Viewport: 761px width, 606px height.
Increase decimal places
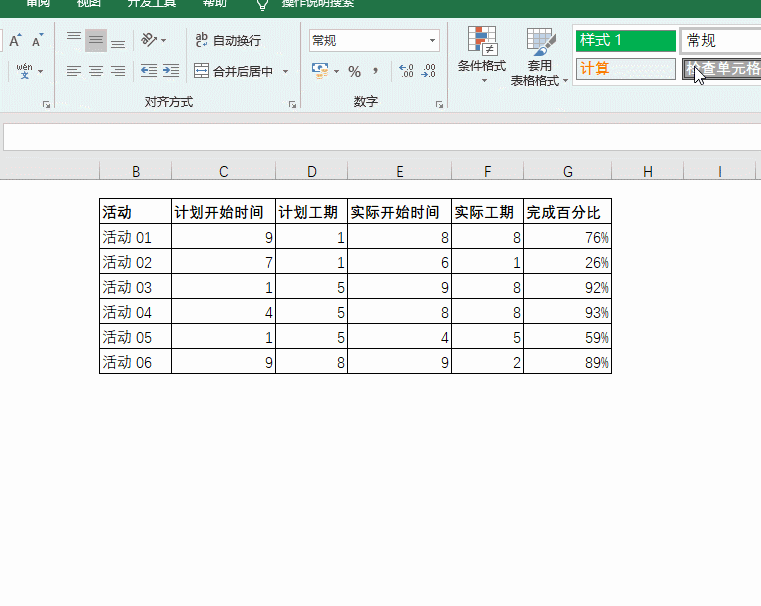point(406,71)
